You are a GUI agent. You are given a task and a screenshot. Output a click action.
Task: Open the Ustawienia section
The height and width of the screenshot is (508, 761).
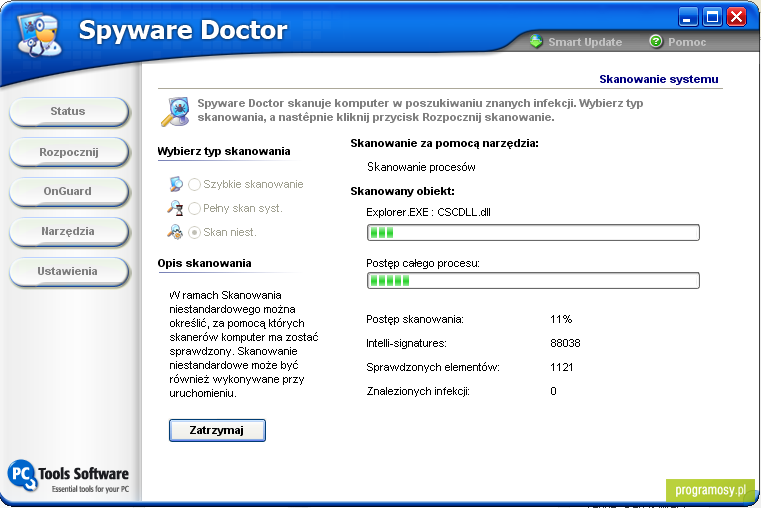pos(68,272)
